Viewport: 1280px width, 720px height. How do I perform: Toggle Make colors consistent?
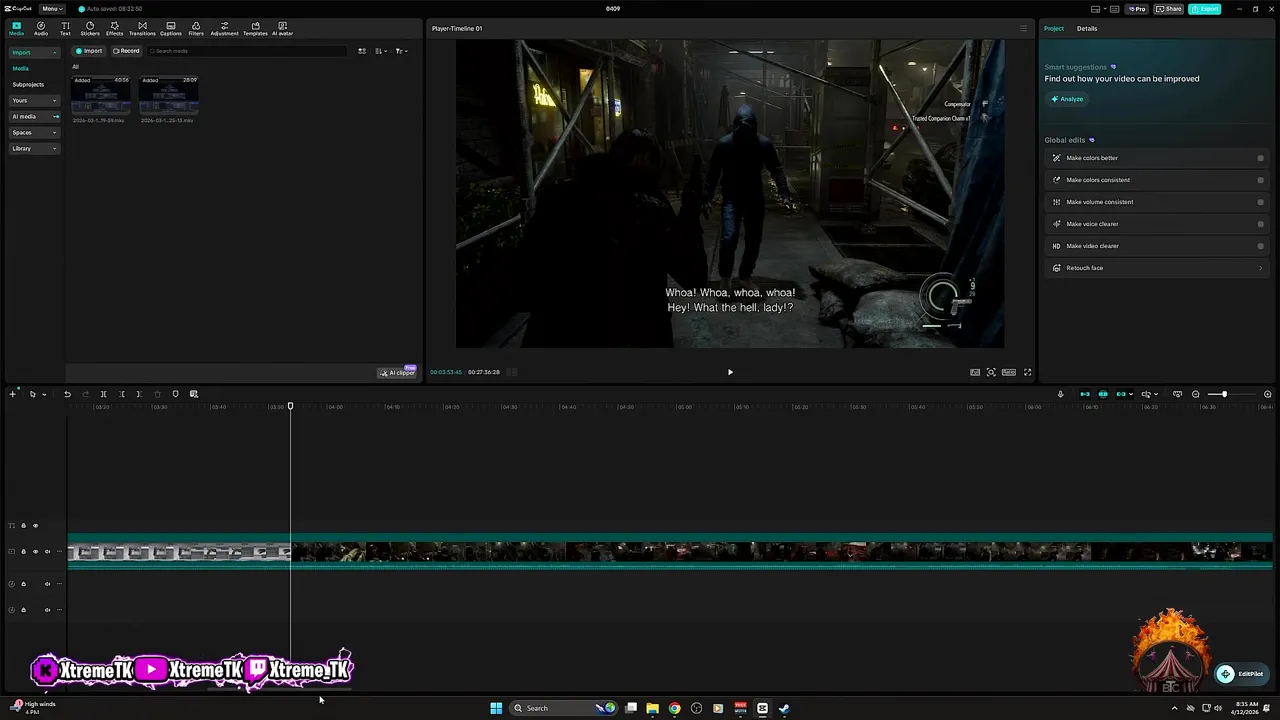tap(1260, 180)
